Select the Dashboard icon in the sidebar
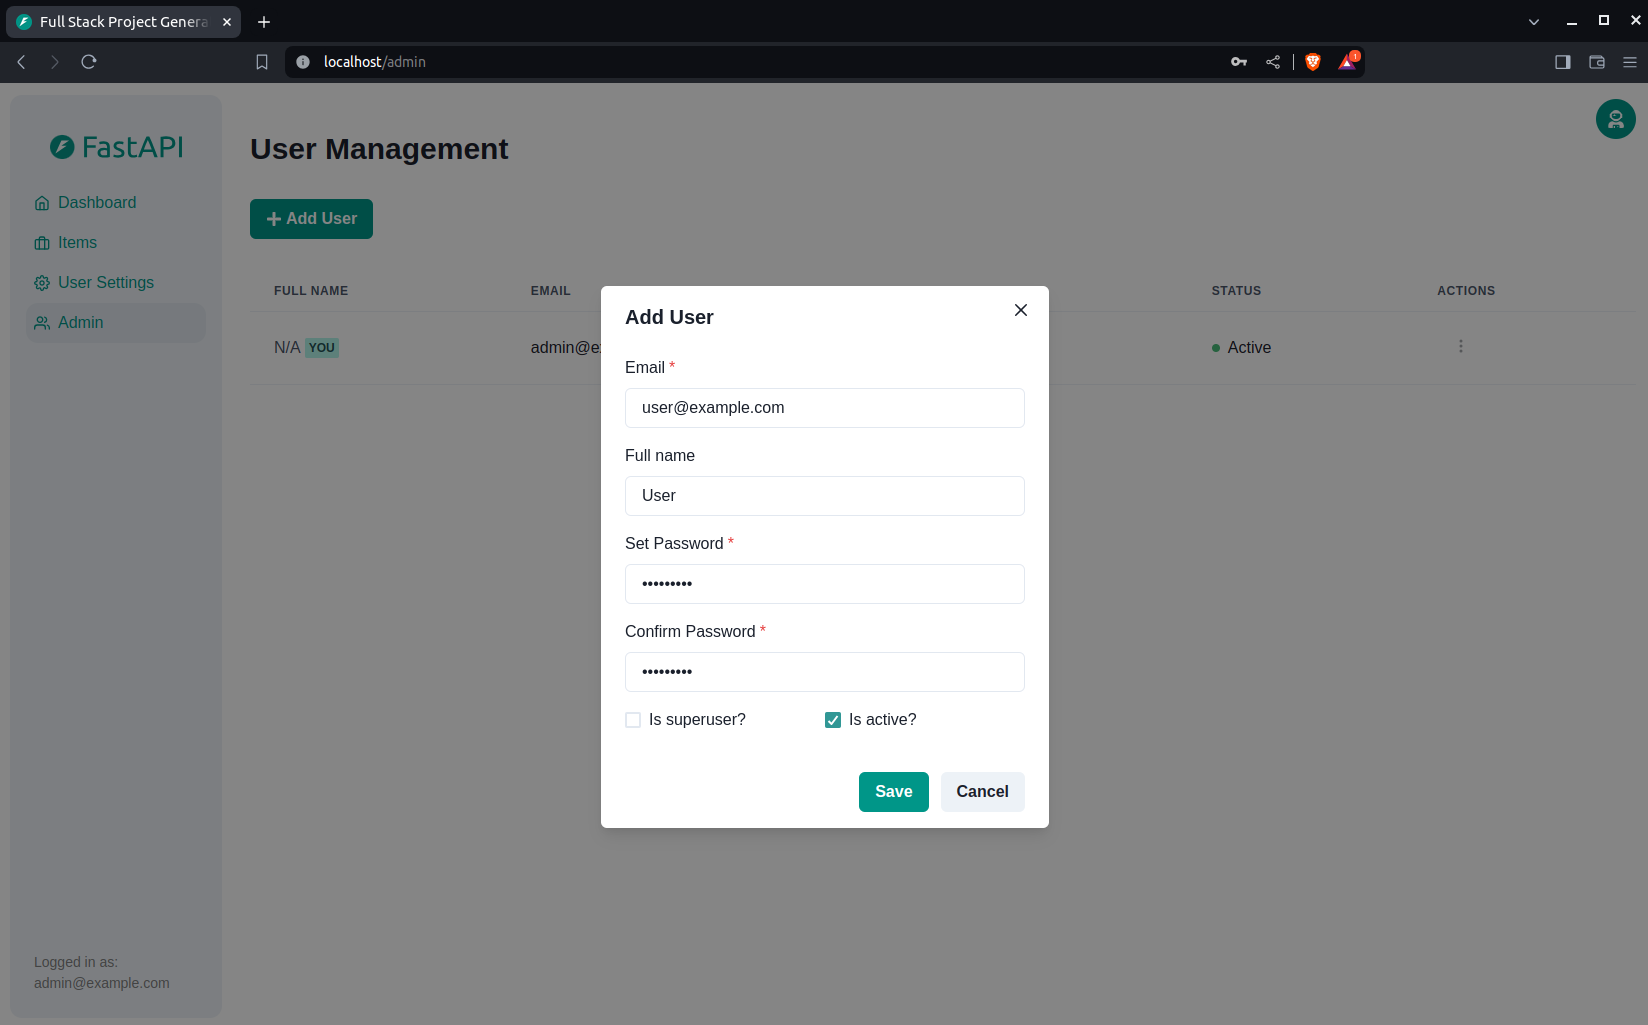This screenshot has height=1025, width=1648. click(x=42, y=202)
